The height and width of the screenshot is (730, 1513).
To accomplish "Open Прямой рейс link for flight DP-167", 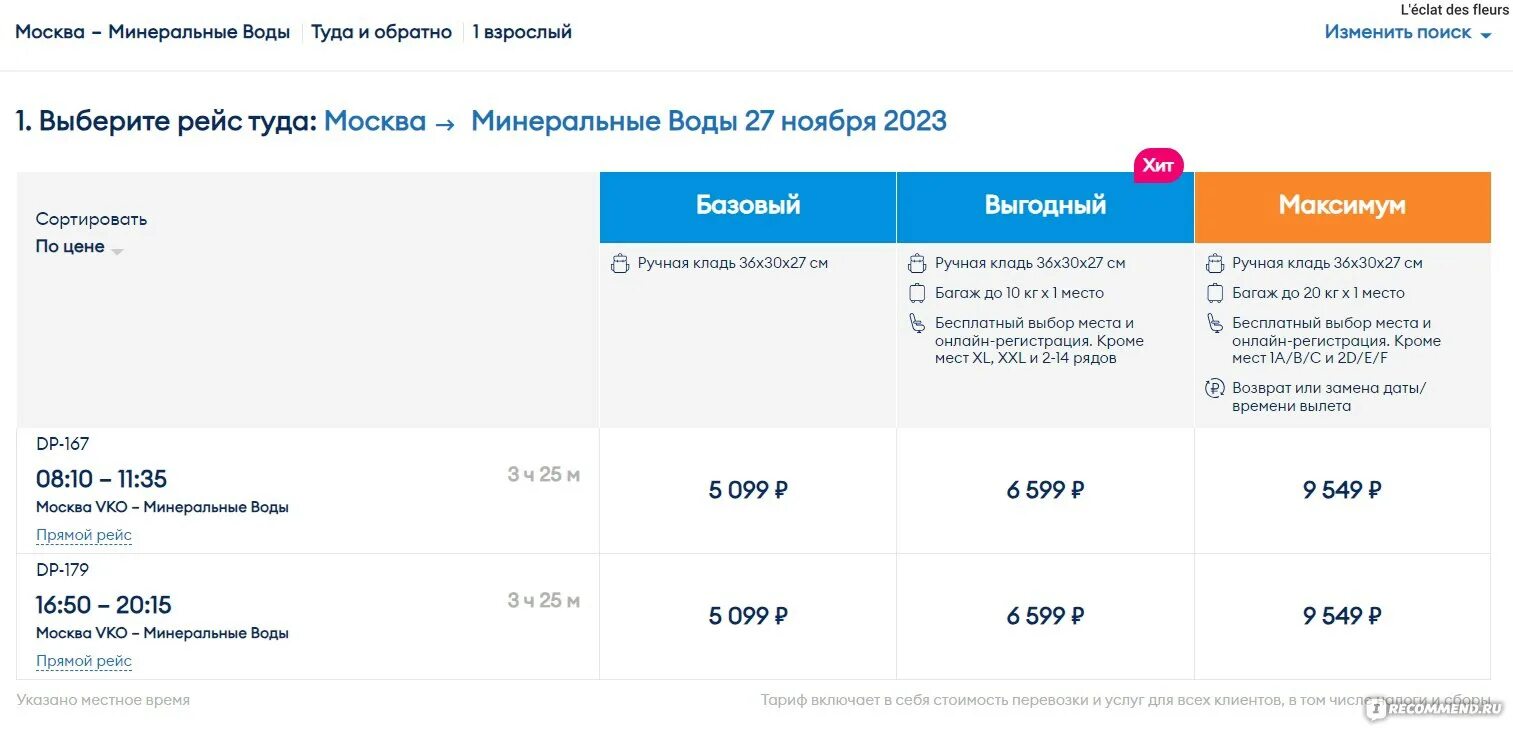I will pyautogui.click(x=84, y=535).
